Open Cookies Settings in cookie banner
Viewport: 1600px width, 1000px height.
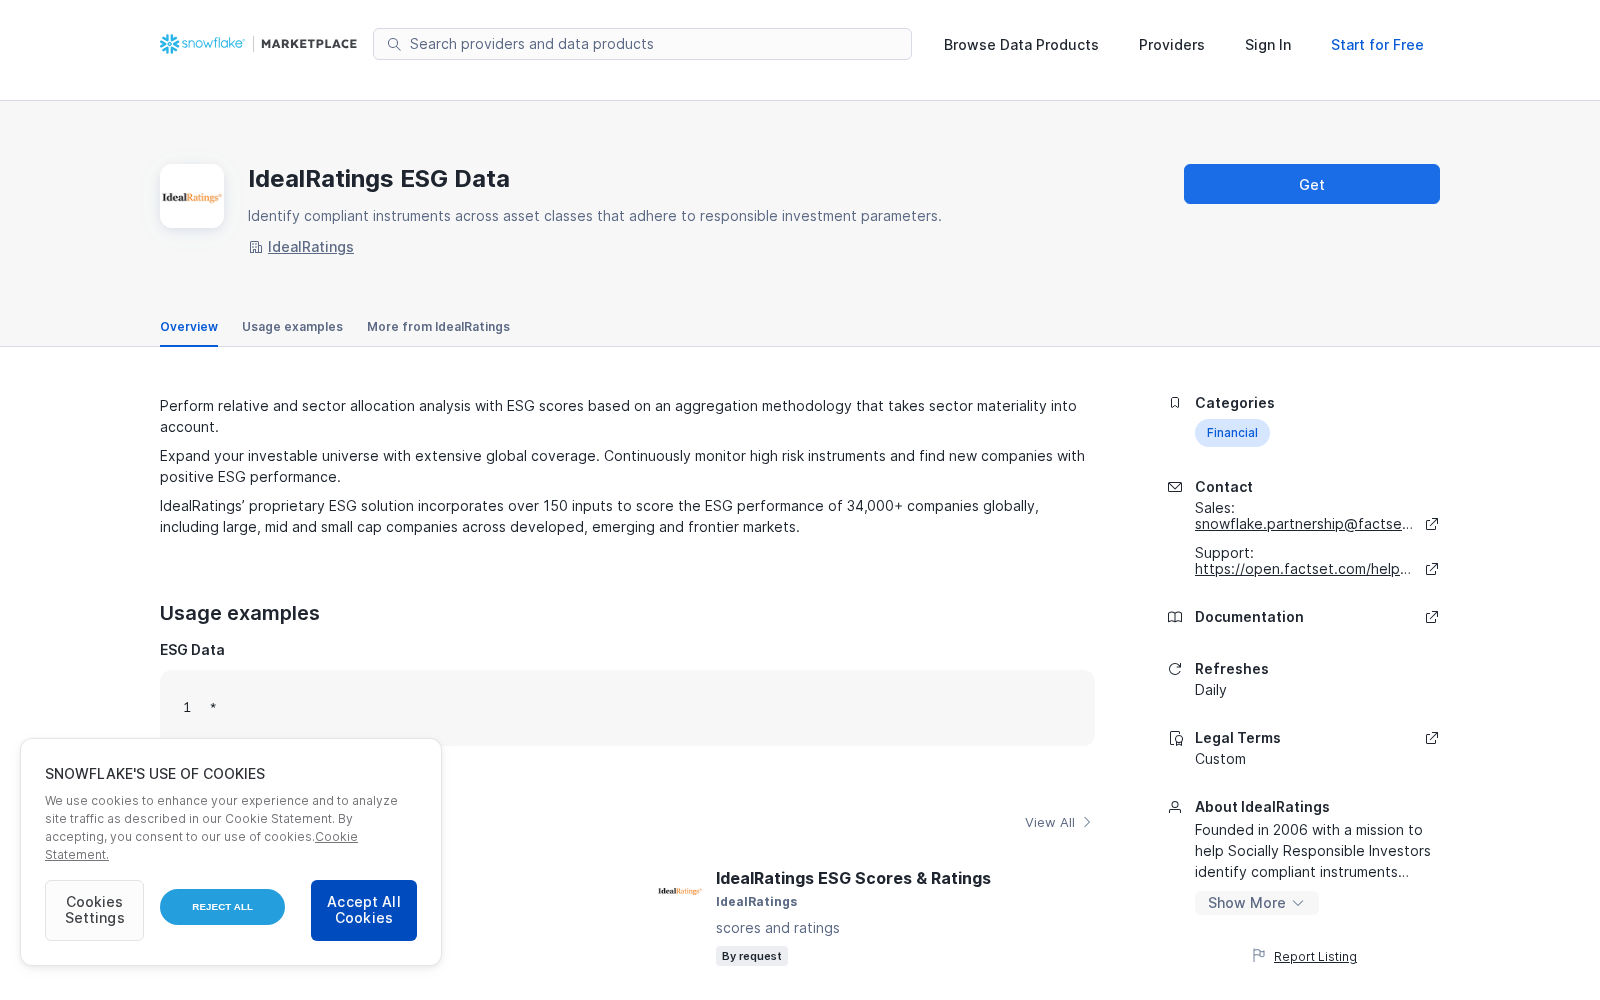click(94, 910)
